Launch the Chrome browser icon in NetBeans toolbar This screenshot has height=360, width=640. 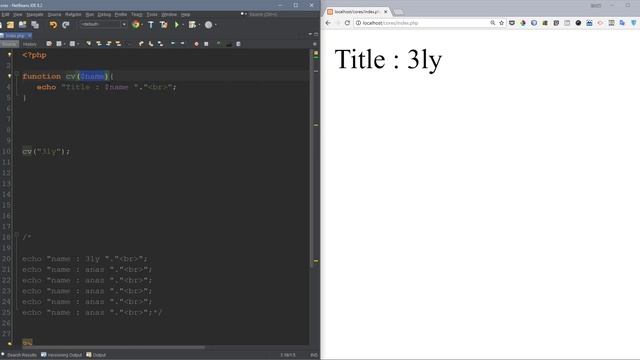[136, 25]
